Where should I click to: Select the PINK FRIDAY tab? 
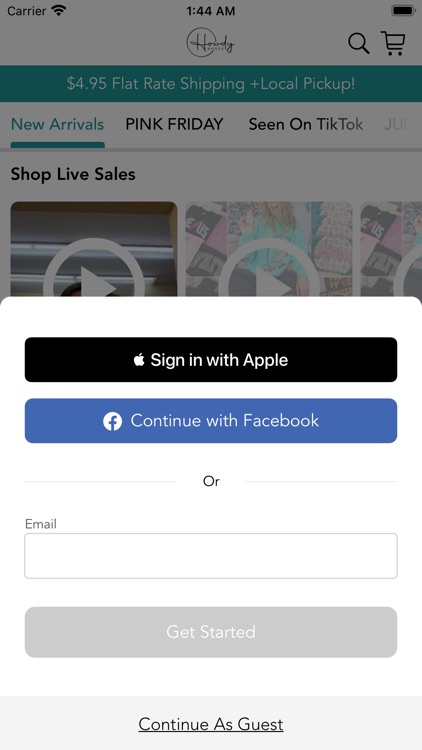pyautogui.click(x=174, y=124)
